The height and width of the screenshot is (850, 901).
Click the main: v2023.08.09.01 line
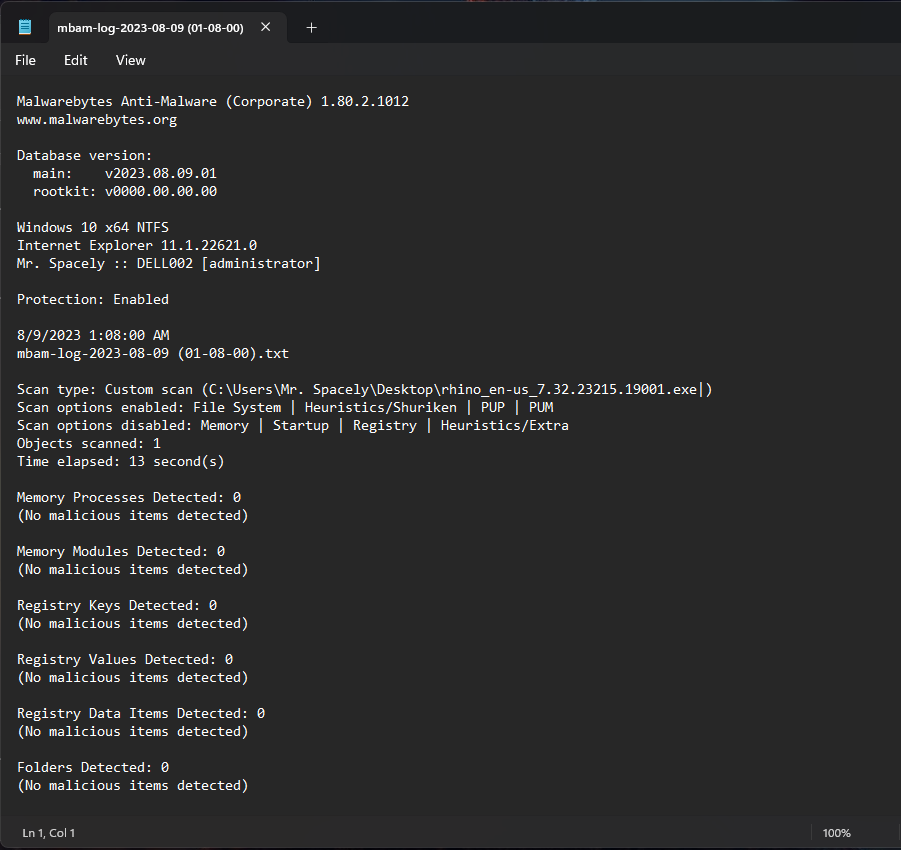(x=125, y=173)
